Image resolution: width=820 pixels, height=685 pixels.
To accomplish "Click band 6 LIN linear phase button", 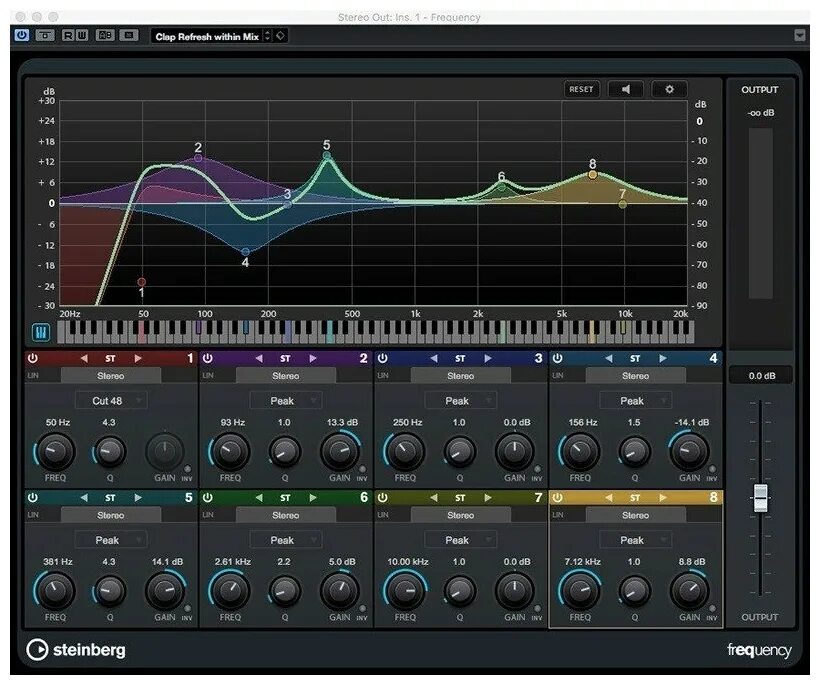I will [208, 515].
